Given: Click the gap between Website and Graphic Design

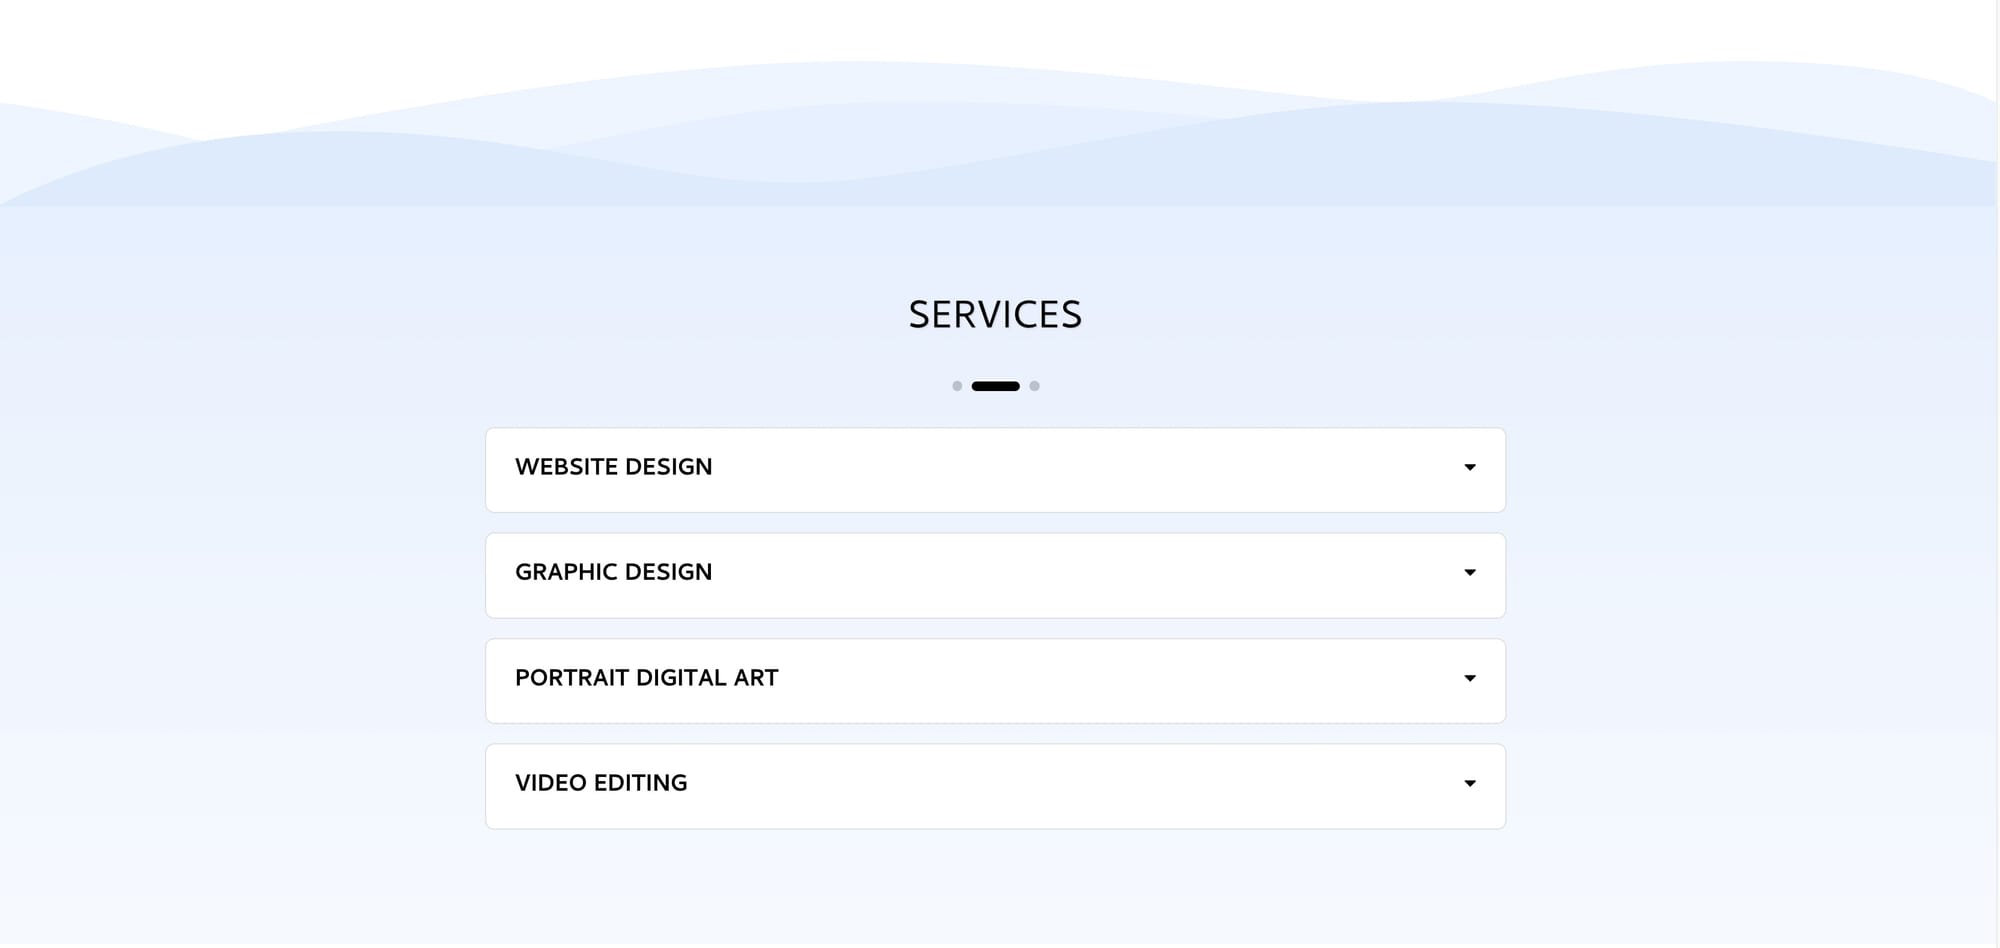Looking at the screenshot, I should [x=995, y=523].
